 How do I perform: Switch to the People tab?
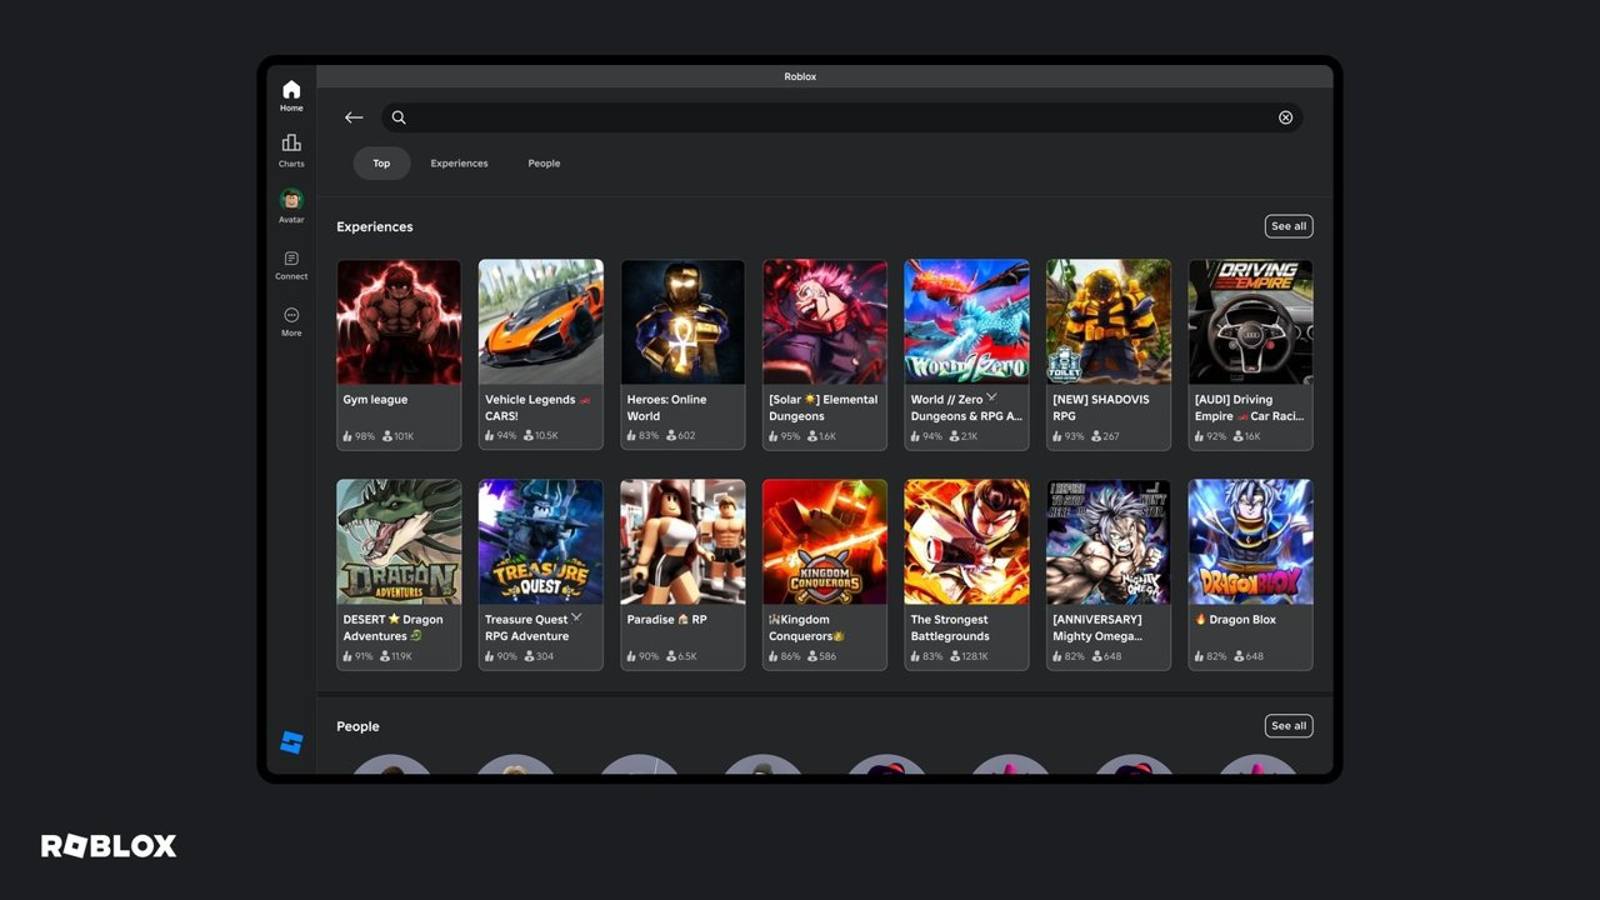(544, 163)
